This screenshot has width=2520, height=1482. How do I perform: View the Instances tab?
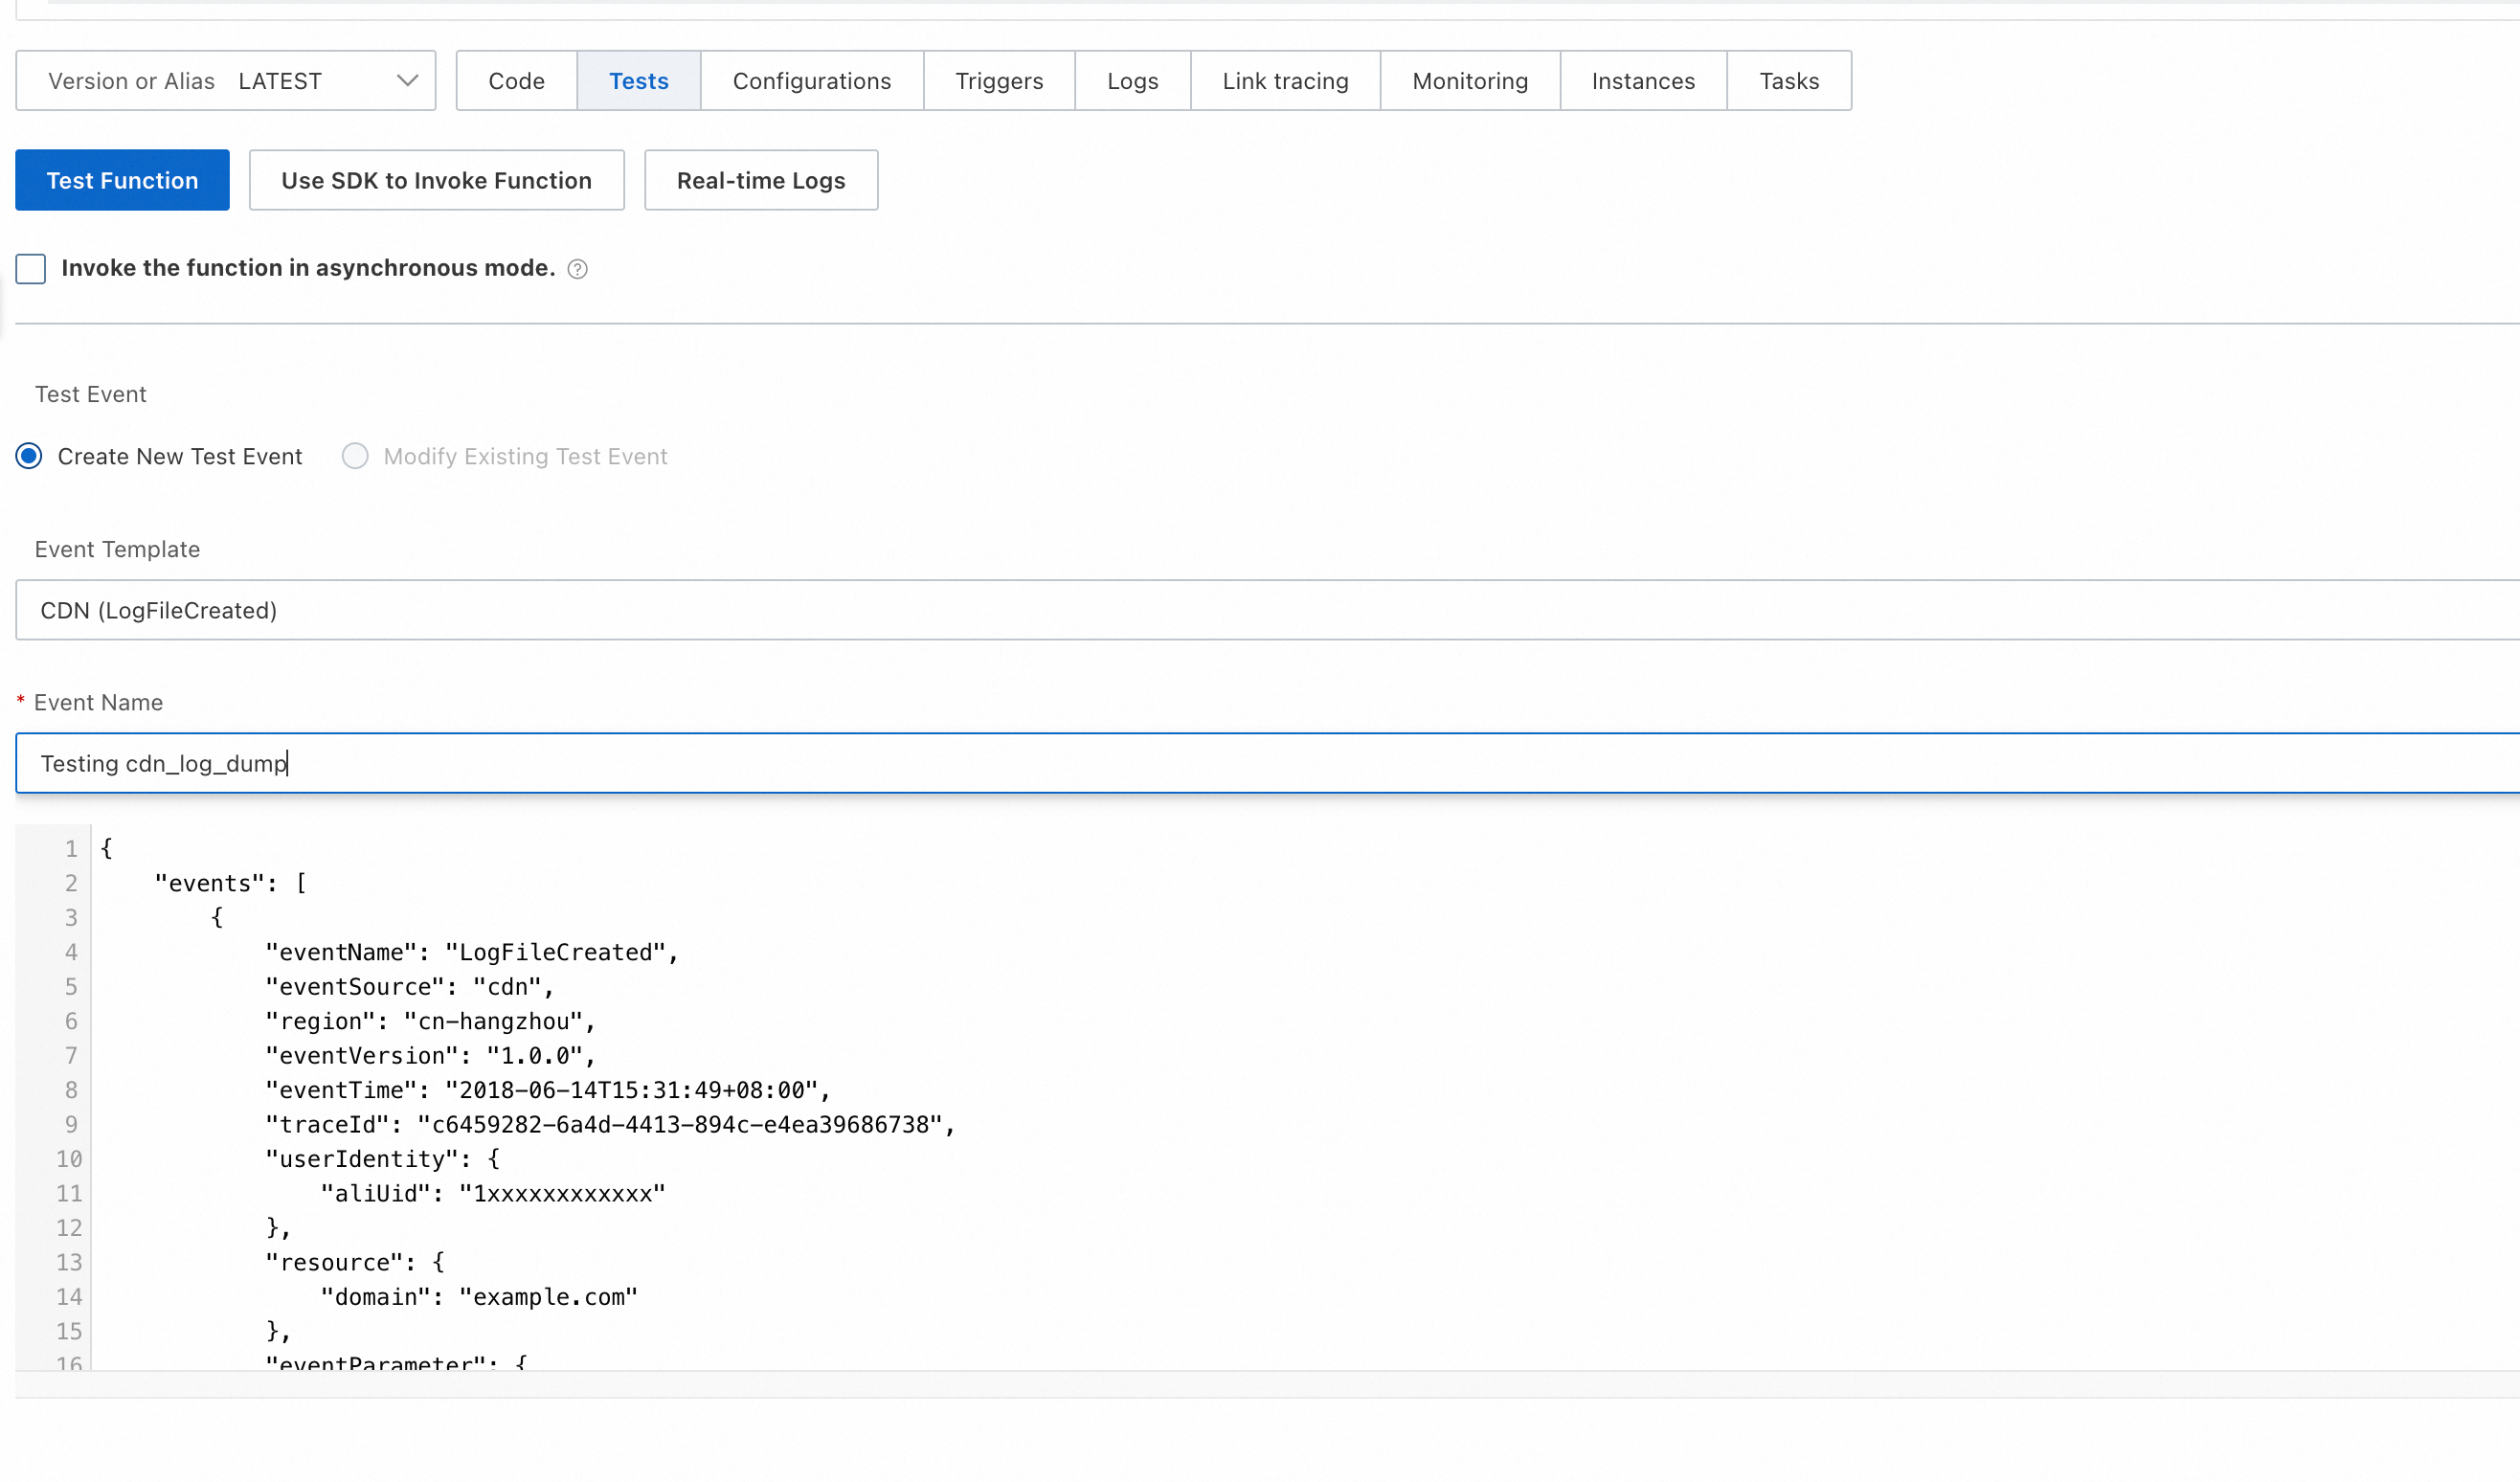pos(1643,81)
